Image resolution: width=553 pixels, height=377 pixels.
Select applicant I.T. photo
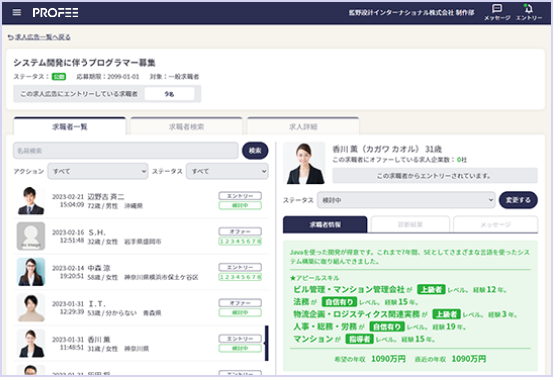coord(31,308)
